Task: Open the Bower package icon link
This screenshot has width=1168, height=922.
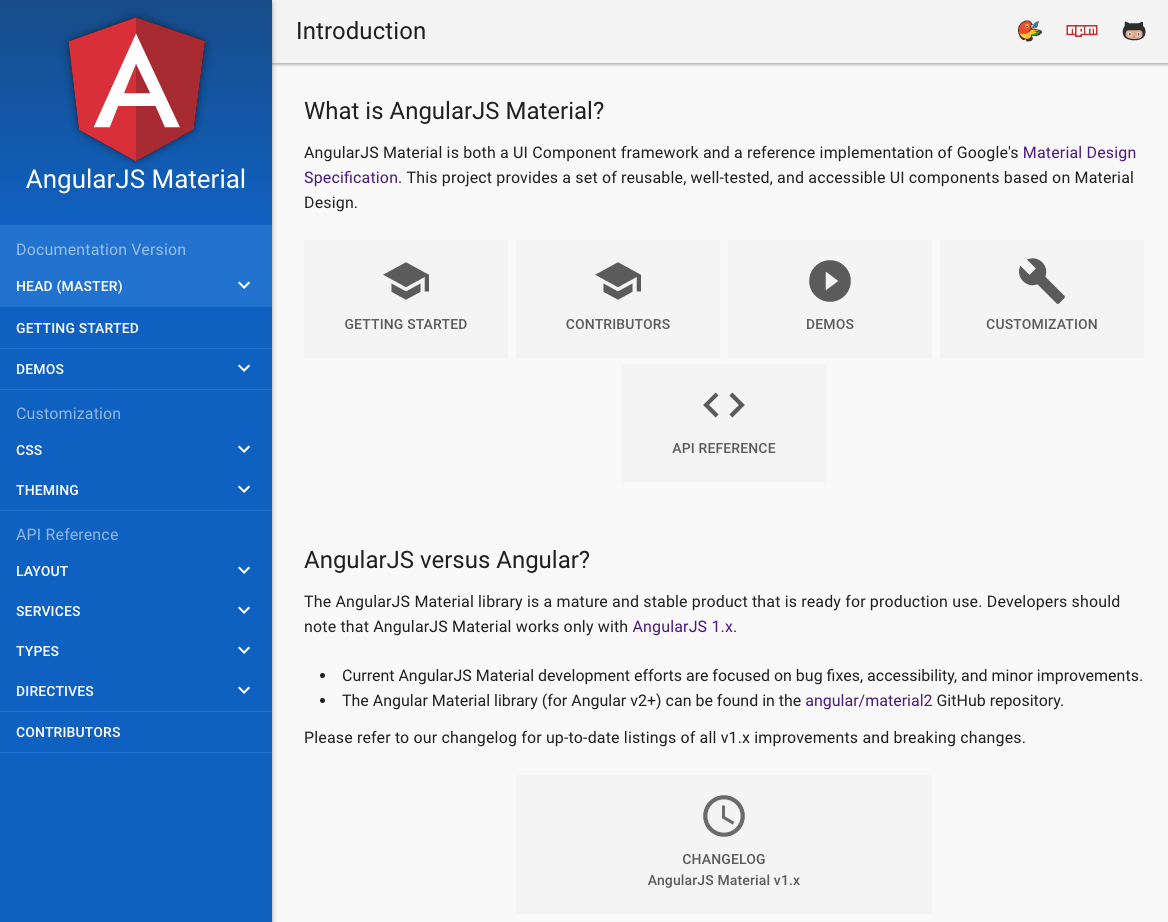Action: [x=1029, y=31]
